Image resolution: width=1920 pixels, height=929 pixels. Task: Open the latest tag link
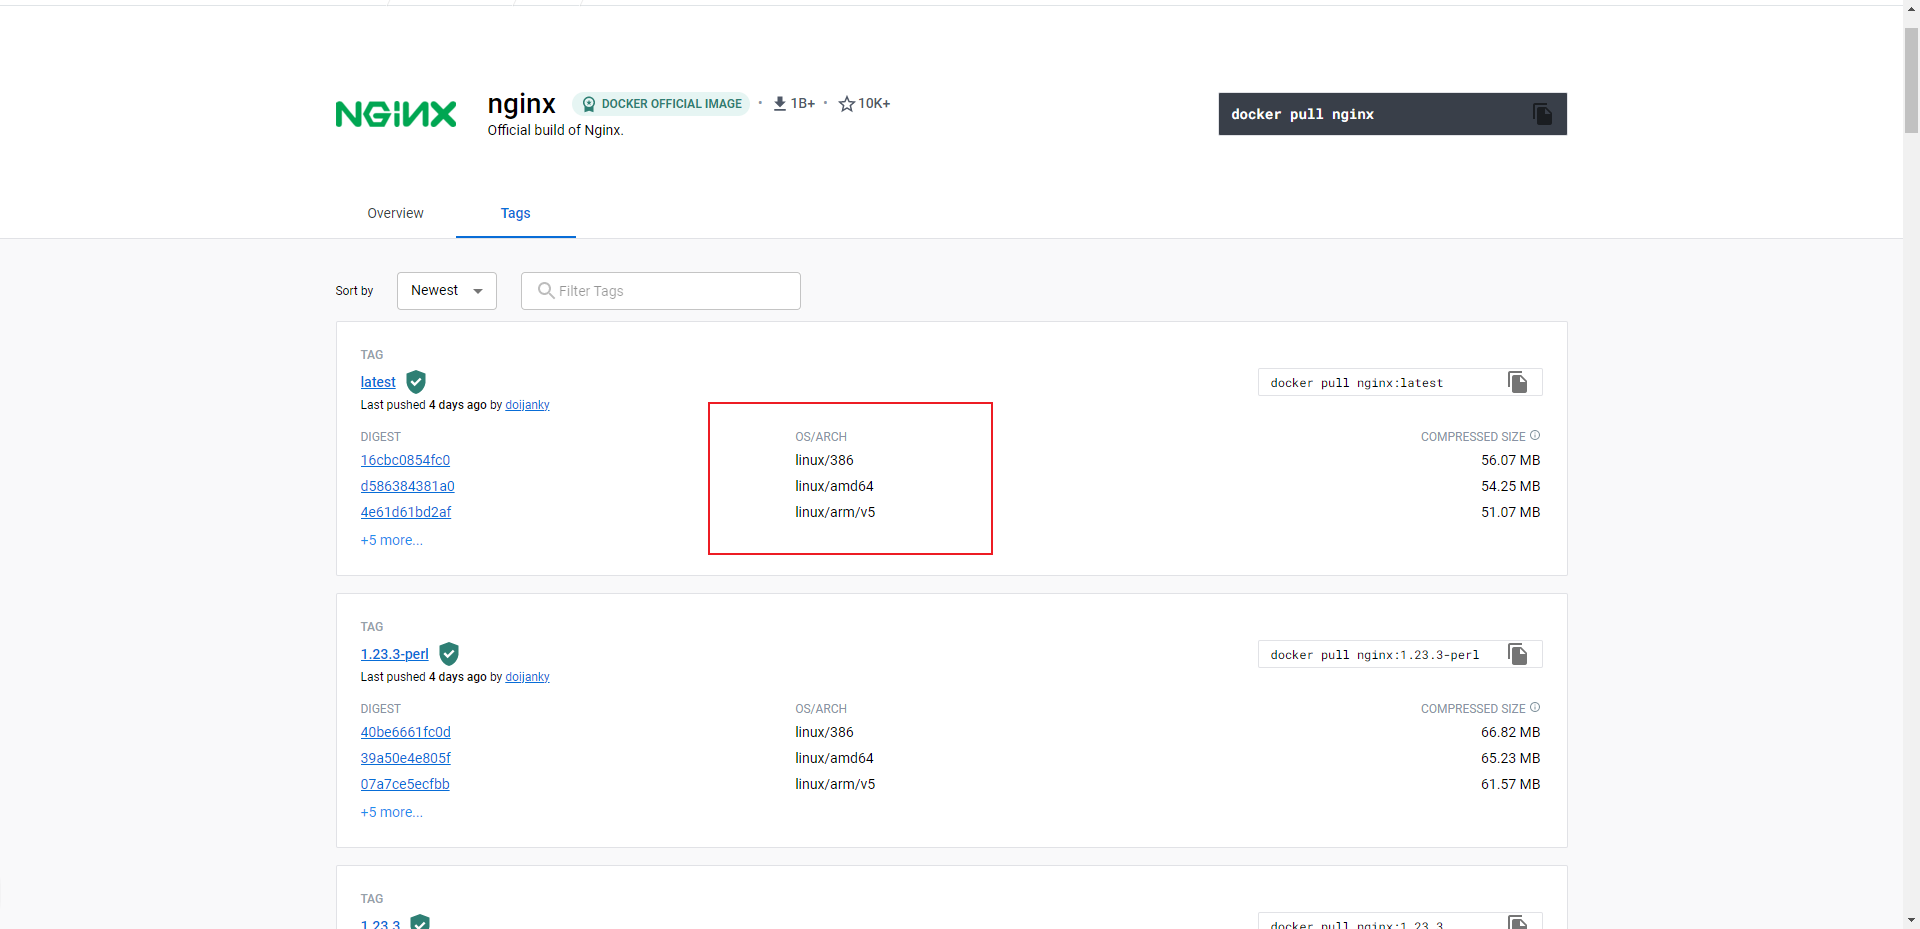pos(378,382)
